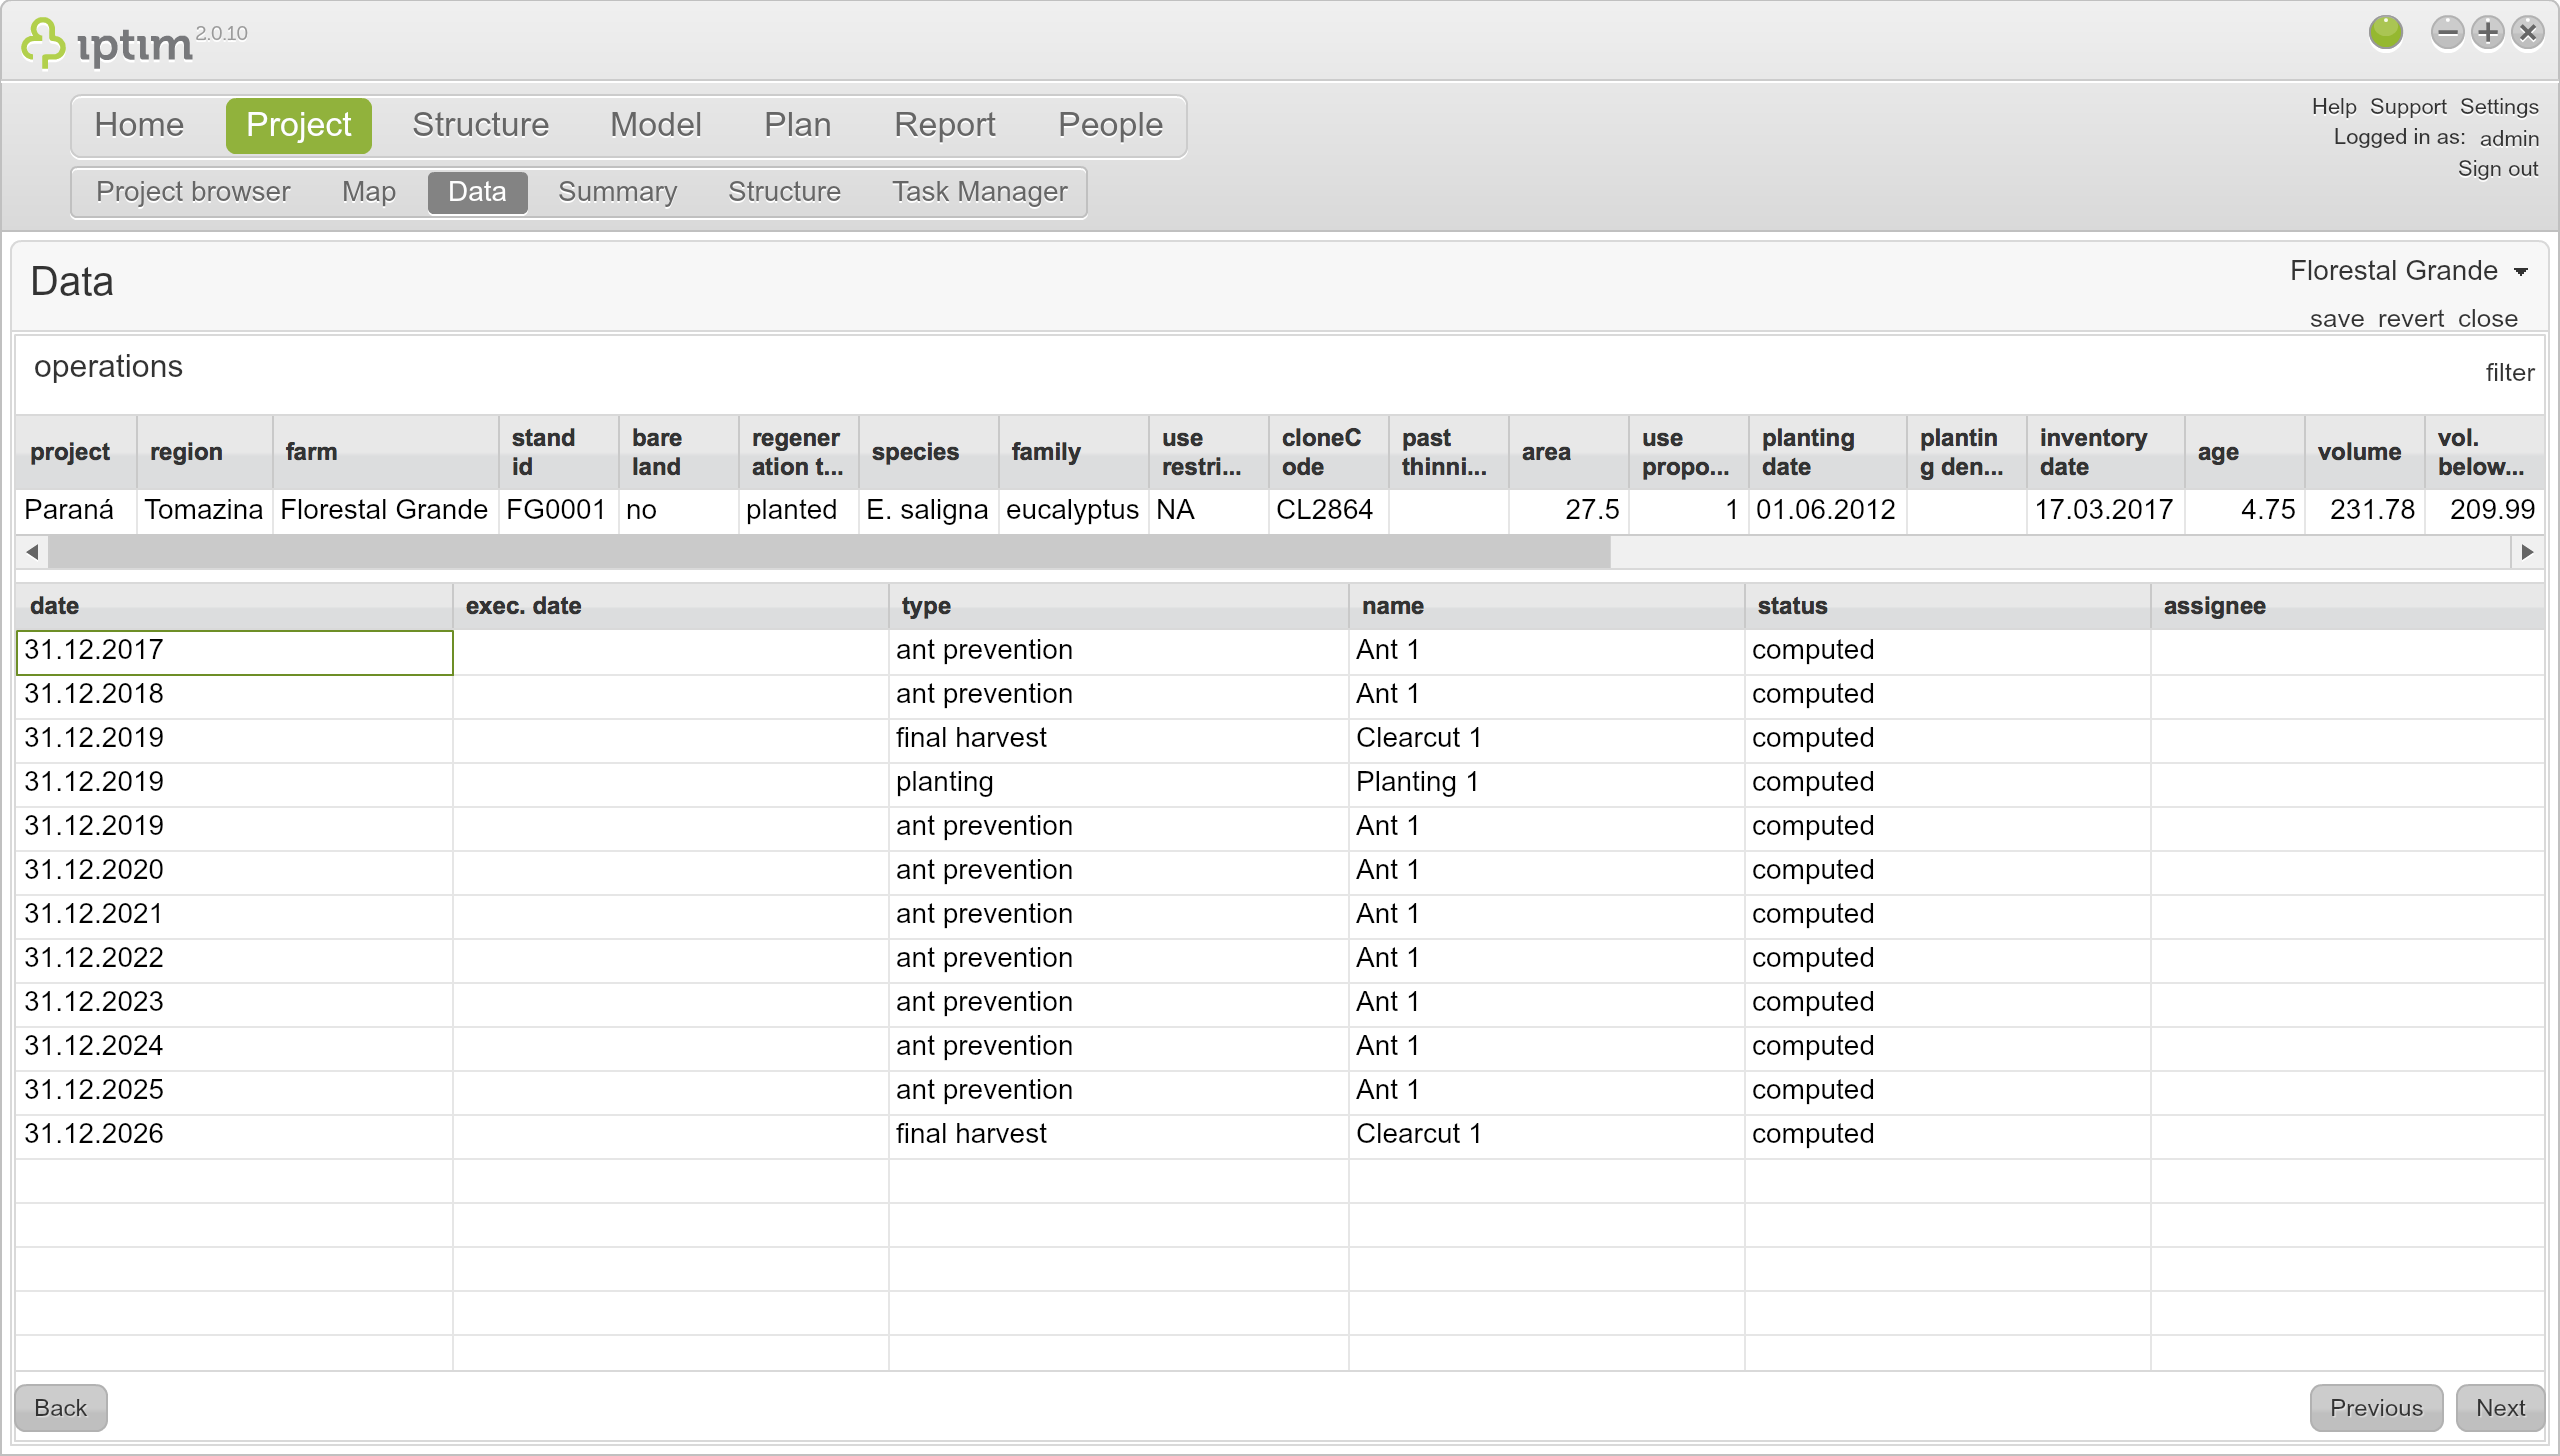The image size is (2560, 1456).
Task: Click the close link under Florestal Grande
Action: click(2488, 319)
